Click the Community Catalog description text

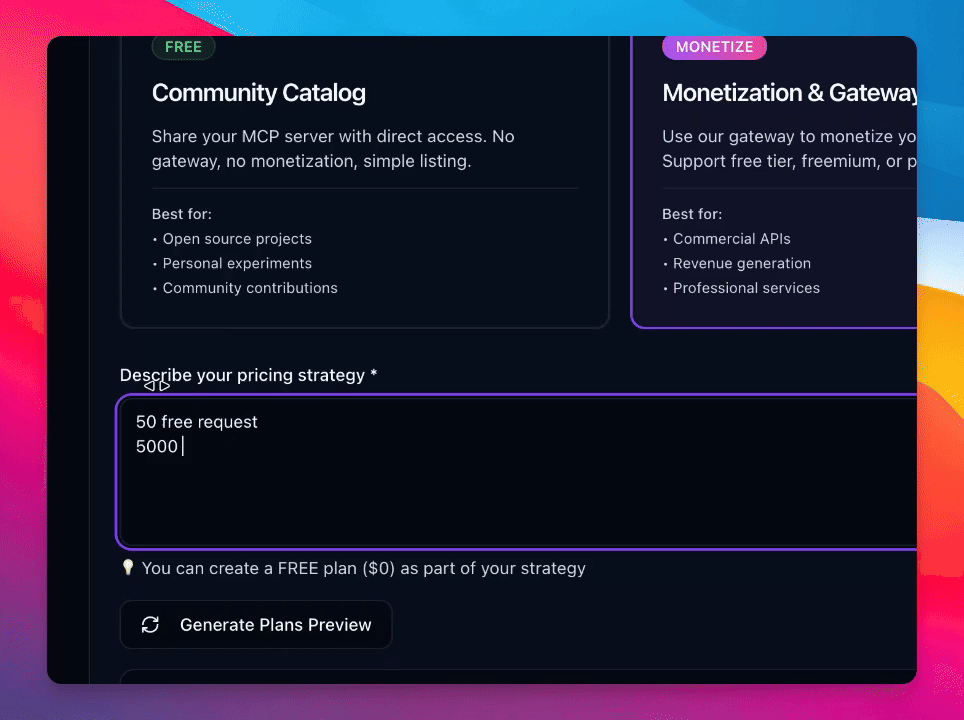[x=333, y=148]
